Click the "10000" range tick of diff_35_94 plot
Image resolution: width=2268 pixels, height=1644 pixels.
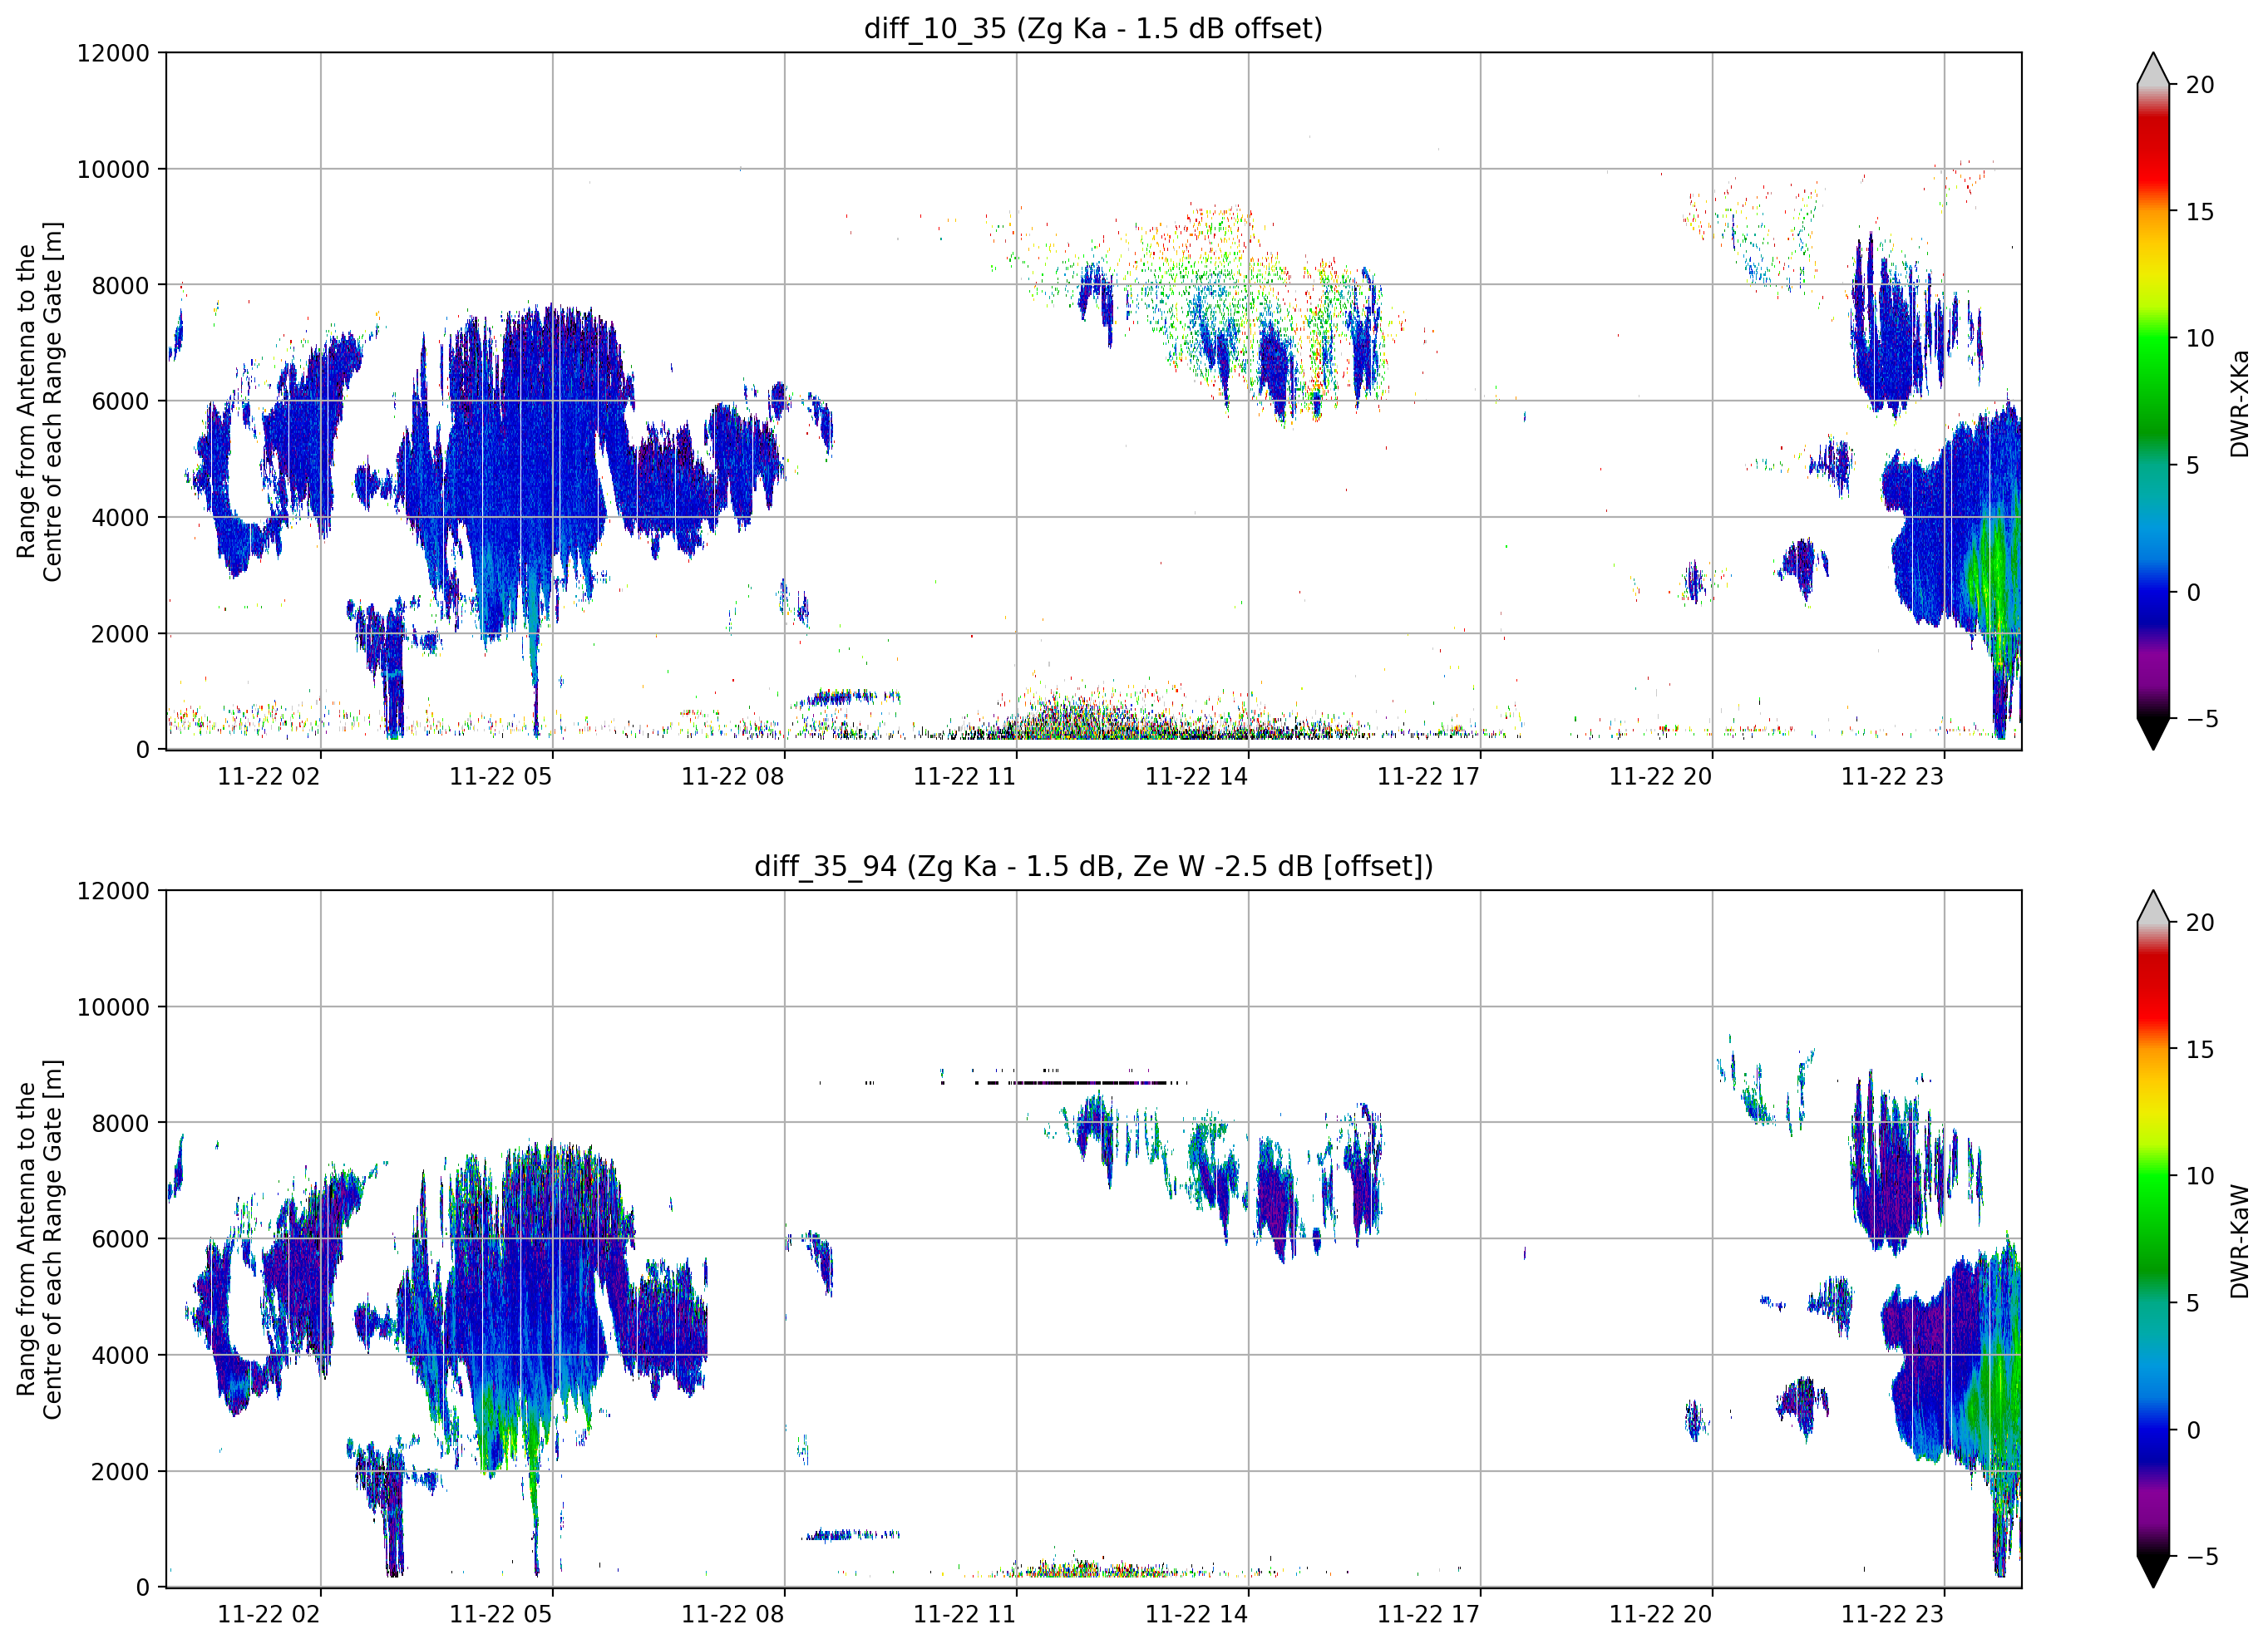113,1007
